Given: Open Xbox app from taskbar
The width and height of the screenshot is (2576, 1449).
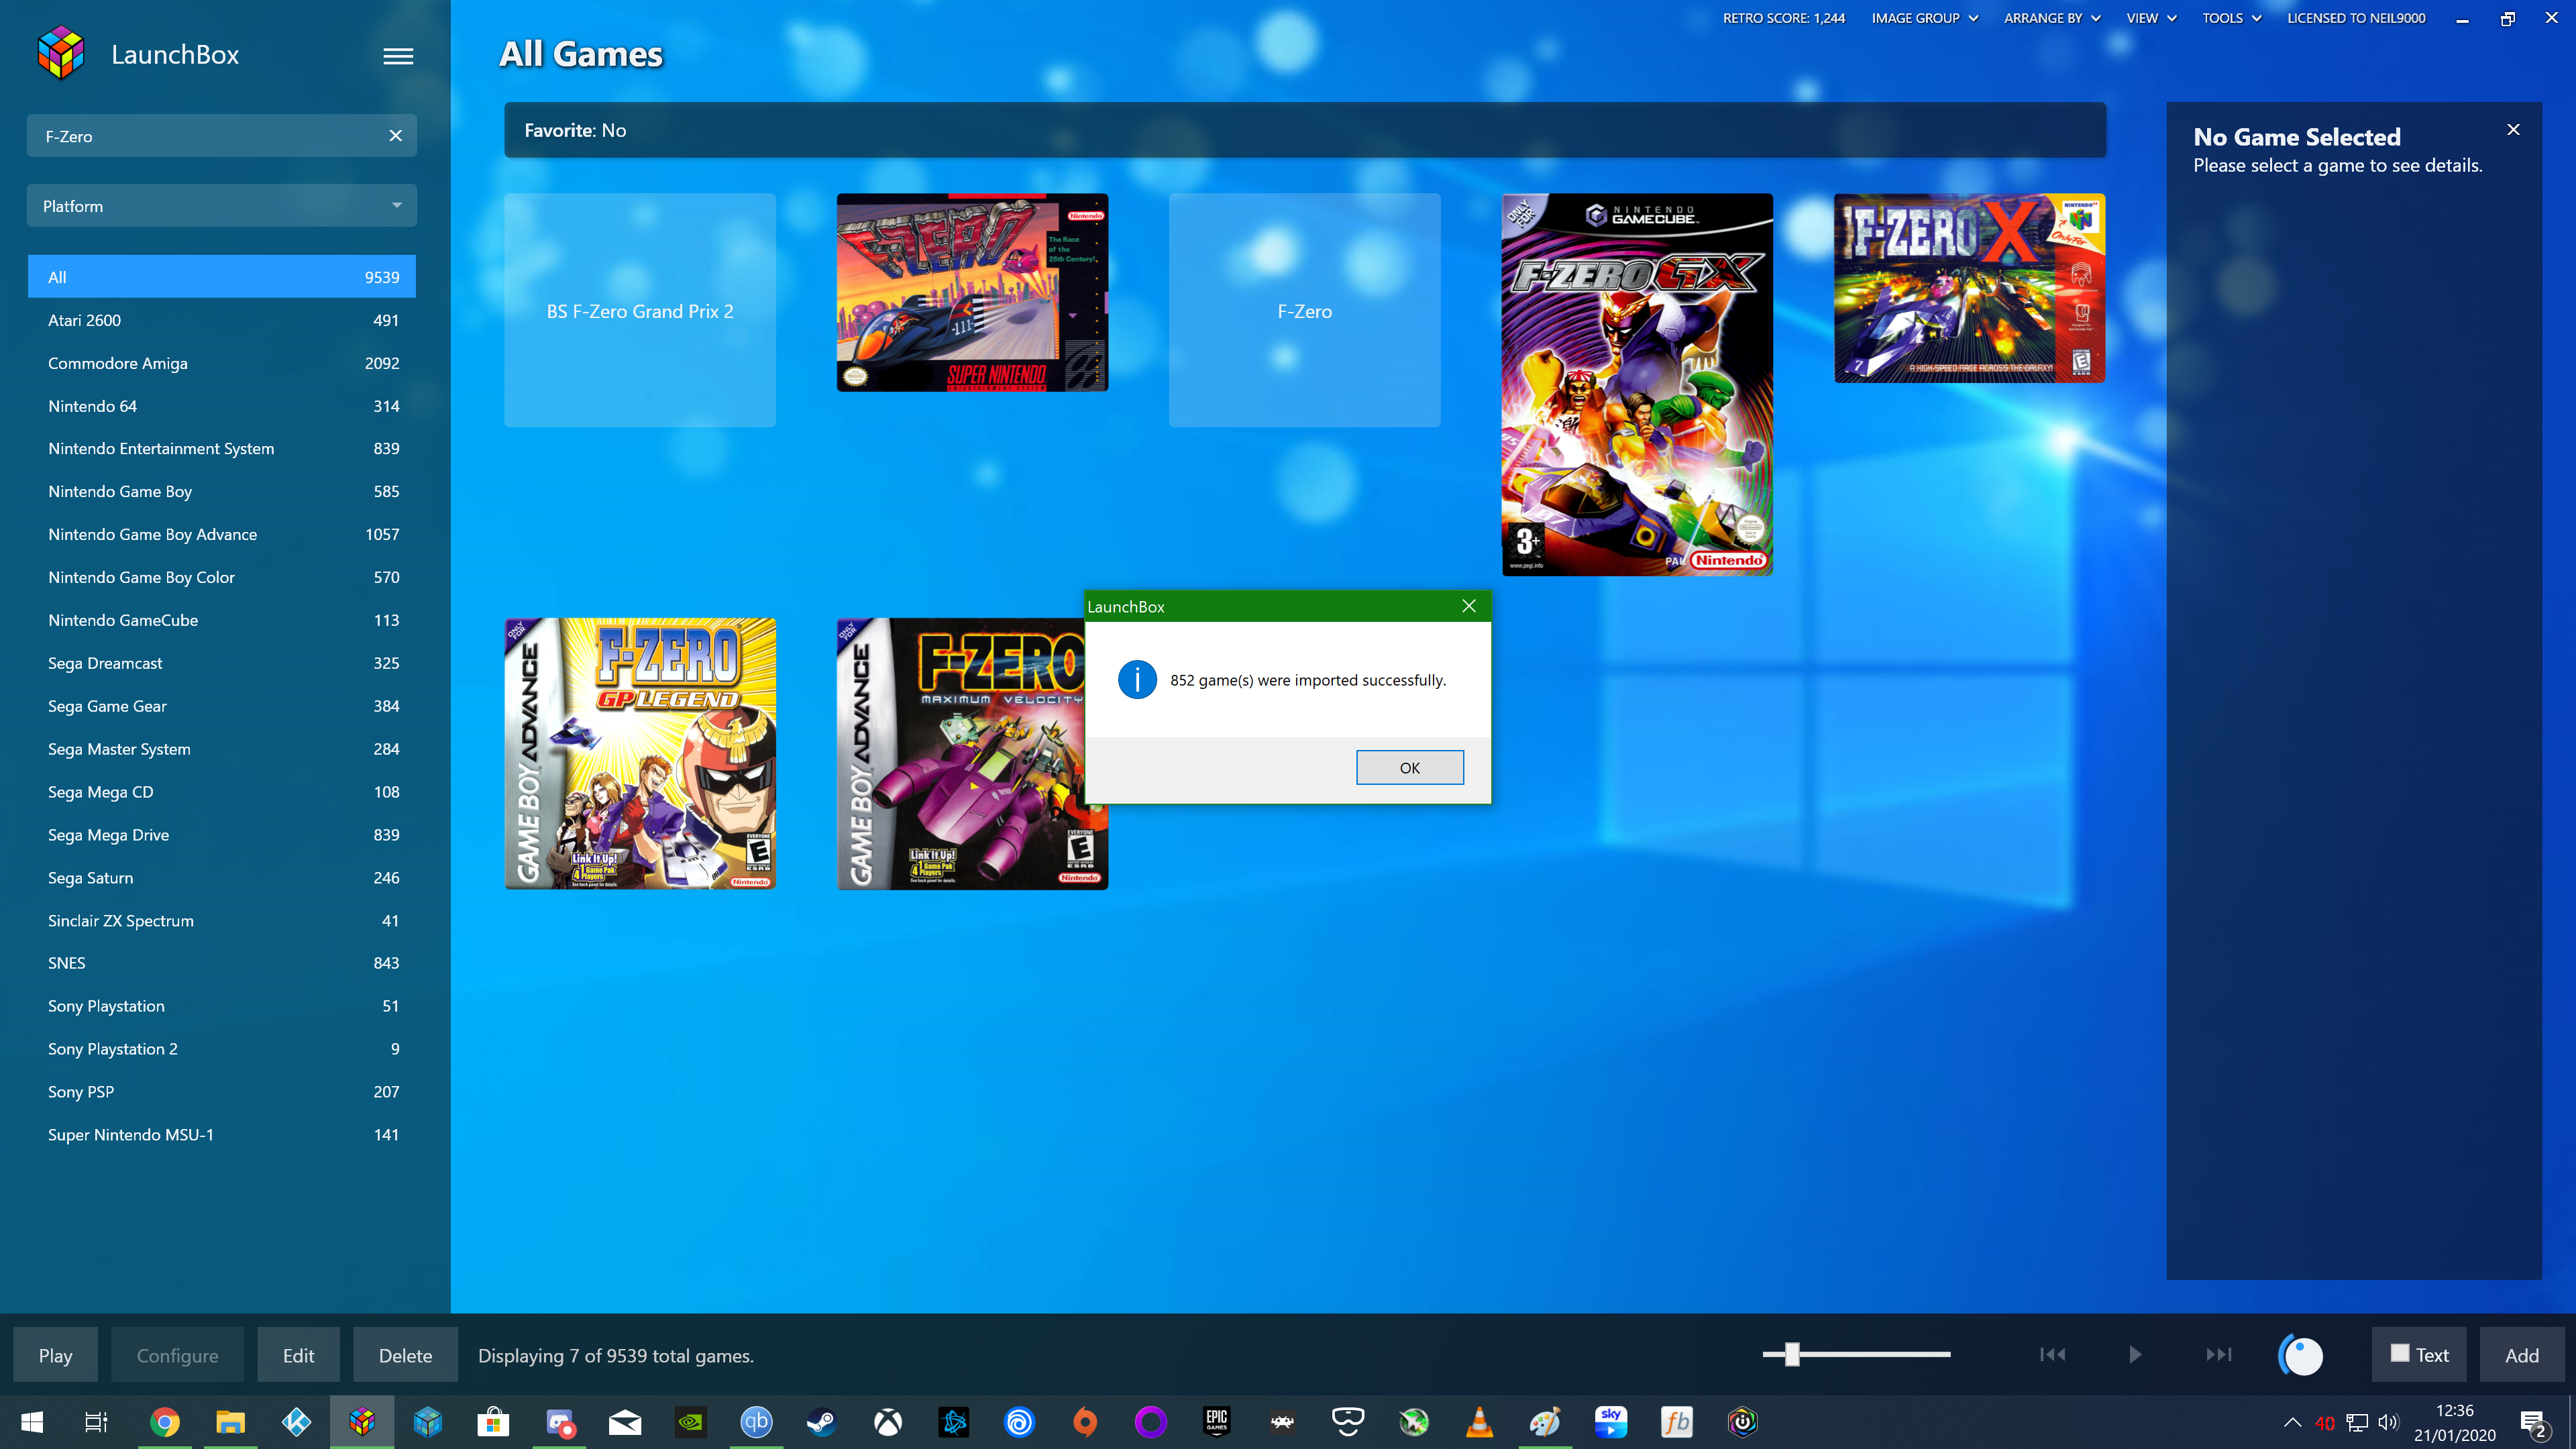Looking at the screenshot, I should point(888,1421).
